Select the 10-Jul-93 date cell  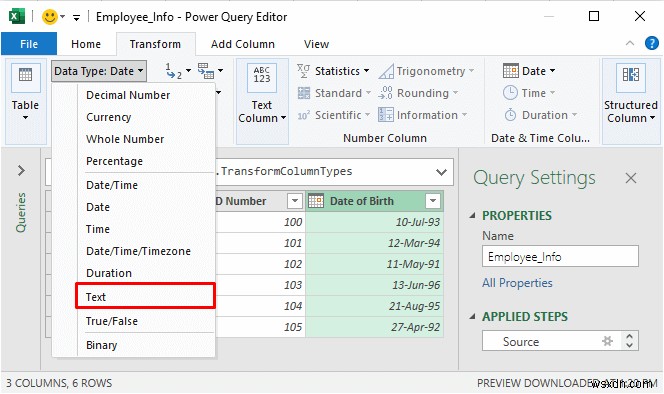(x=374, y=222)
